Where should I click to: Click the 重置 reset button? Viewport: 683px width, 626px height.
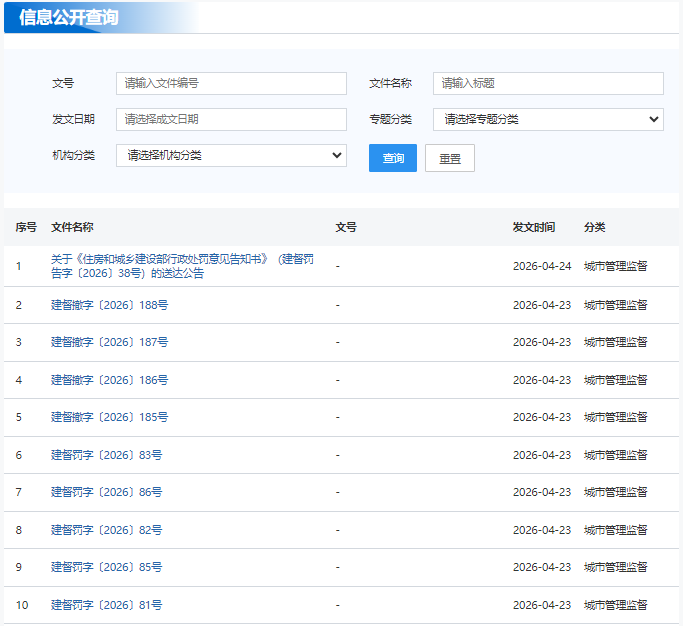[450, 158]
